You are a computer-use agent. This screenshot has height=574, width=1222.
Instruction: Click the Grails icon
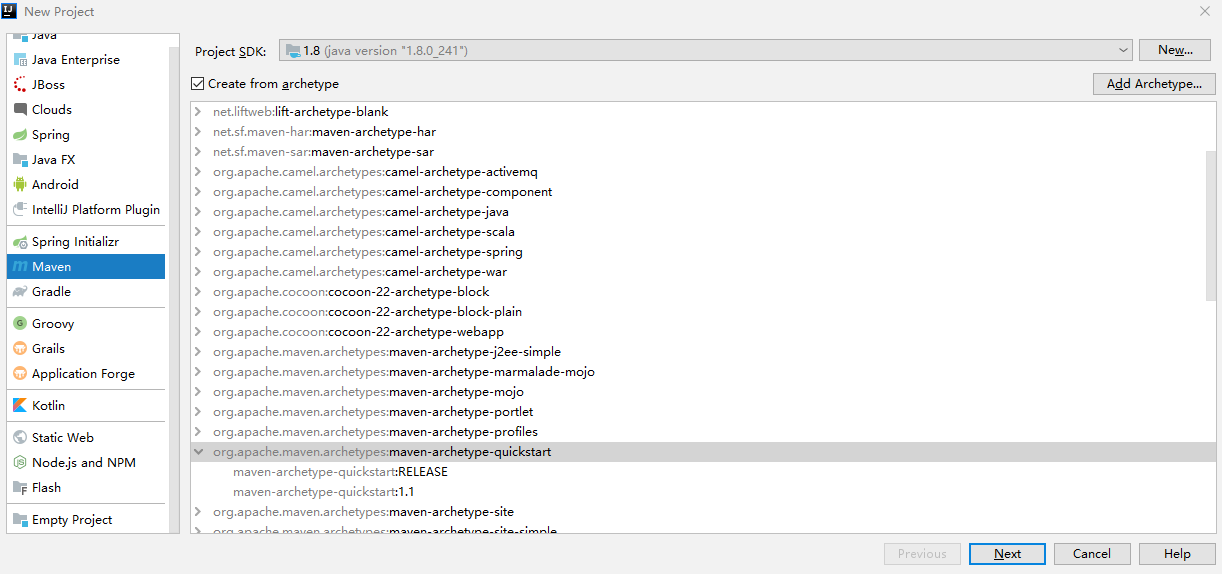tap(20, 349)
